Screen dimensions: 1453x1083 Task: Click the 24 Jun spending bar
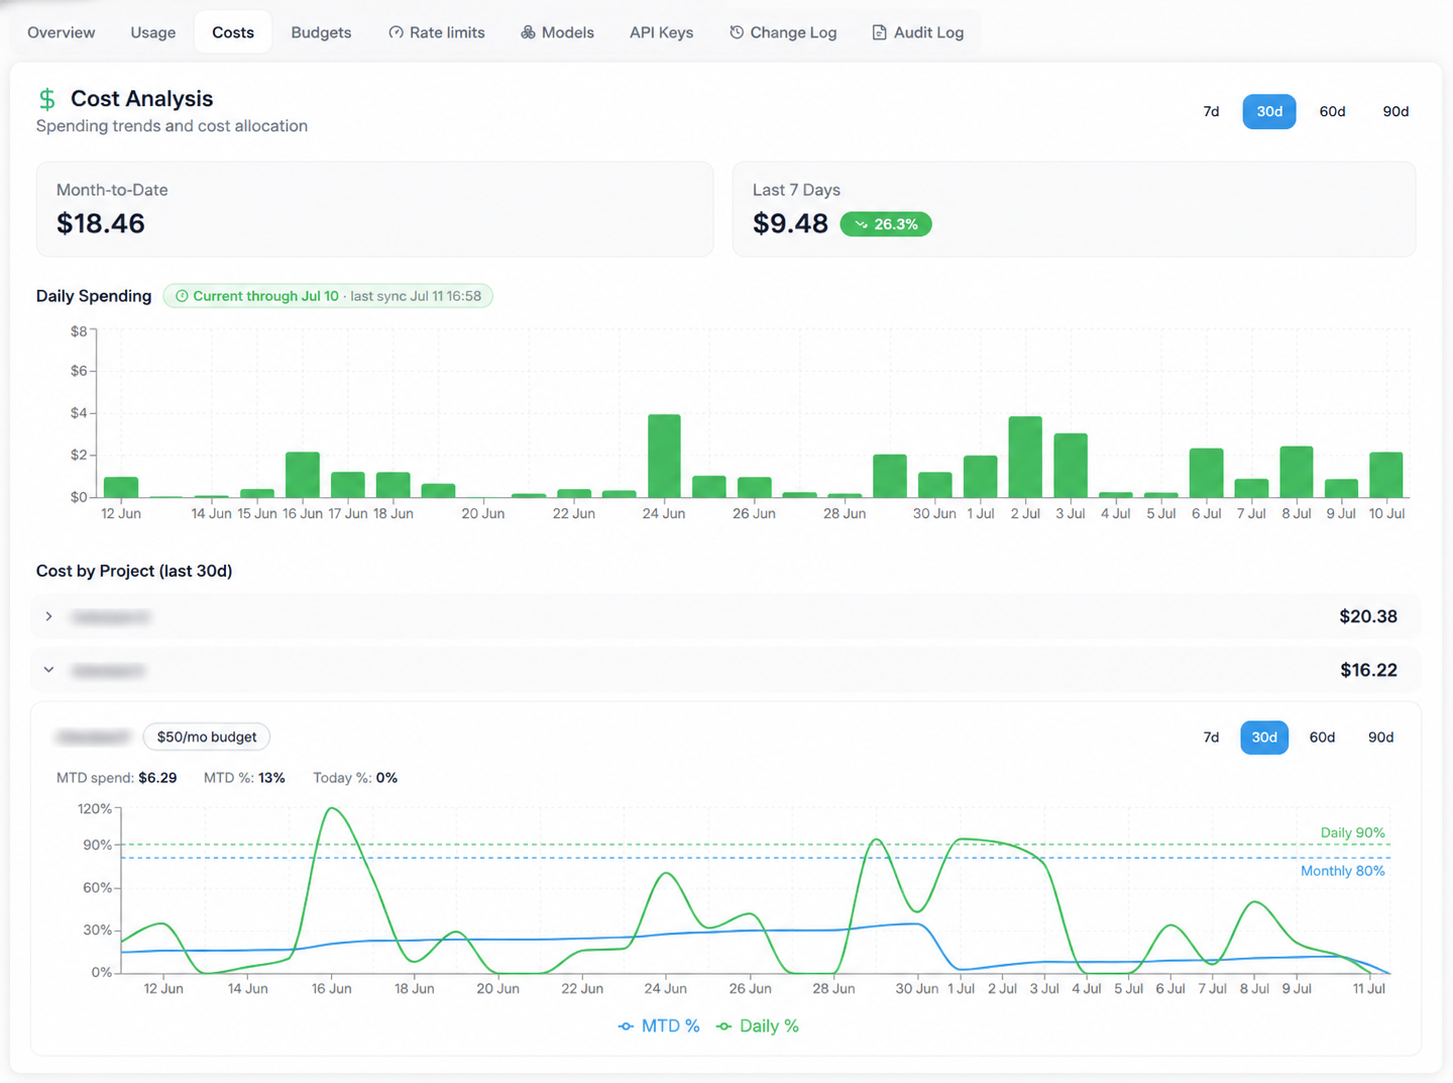(664, 456)
